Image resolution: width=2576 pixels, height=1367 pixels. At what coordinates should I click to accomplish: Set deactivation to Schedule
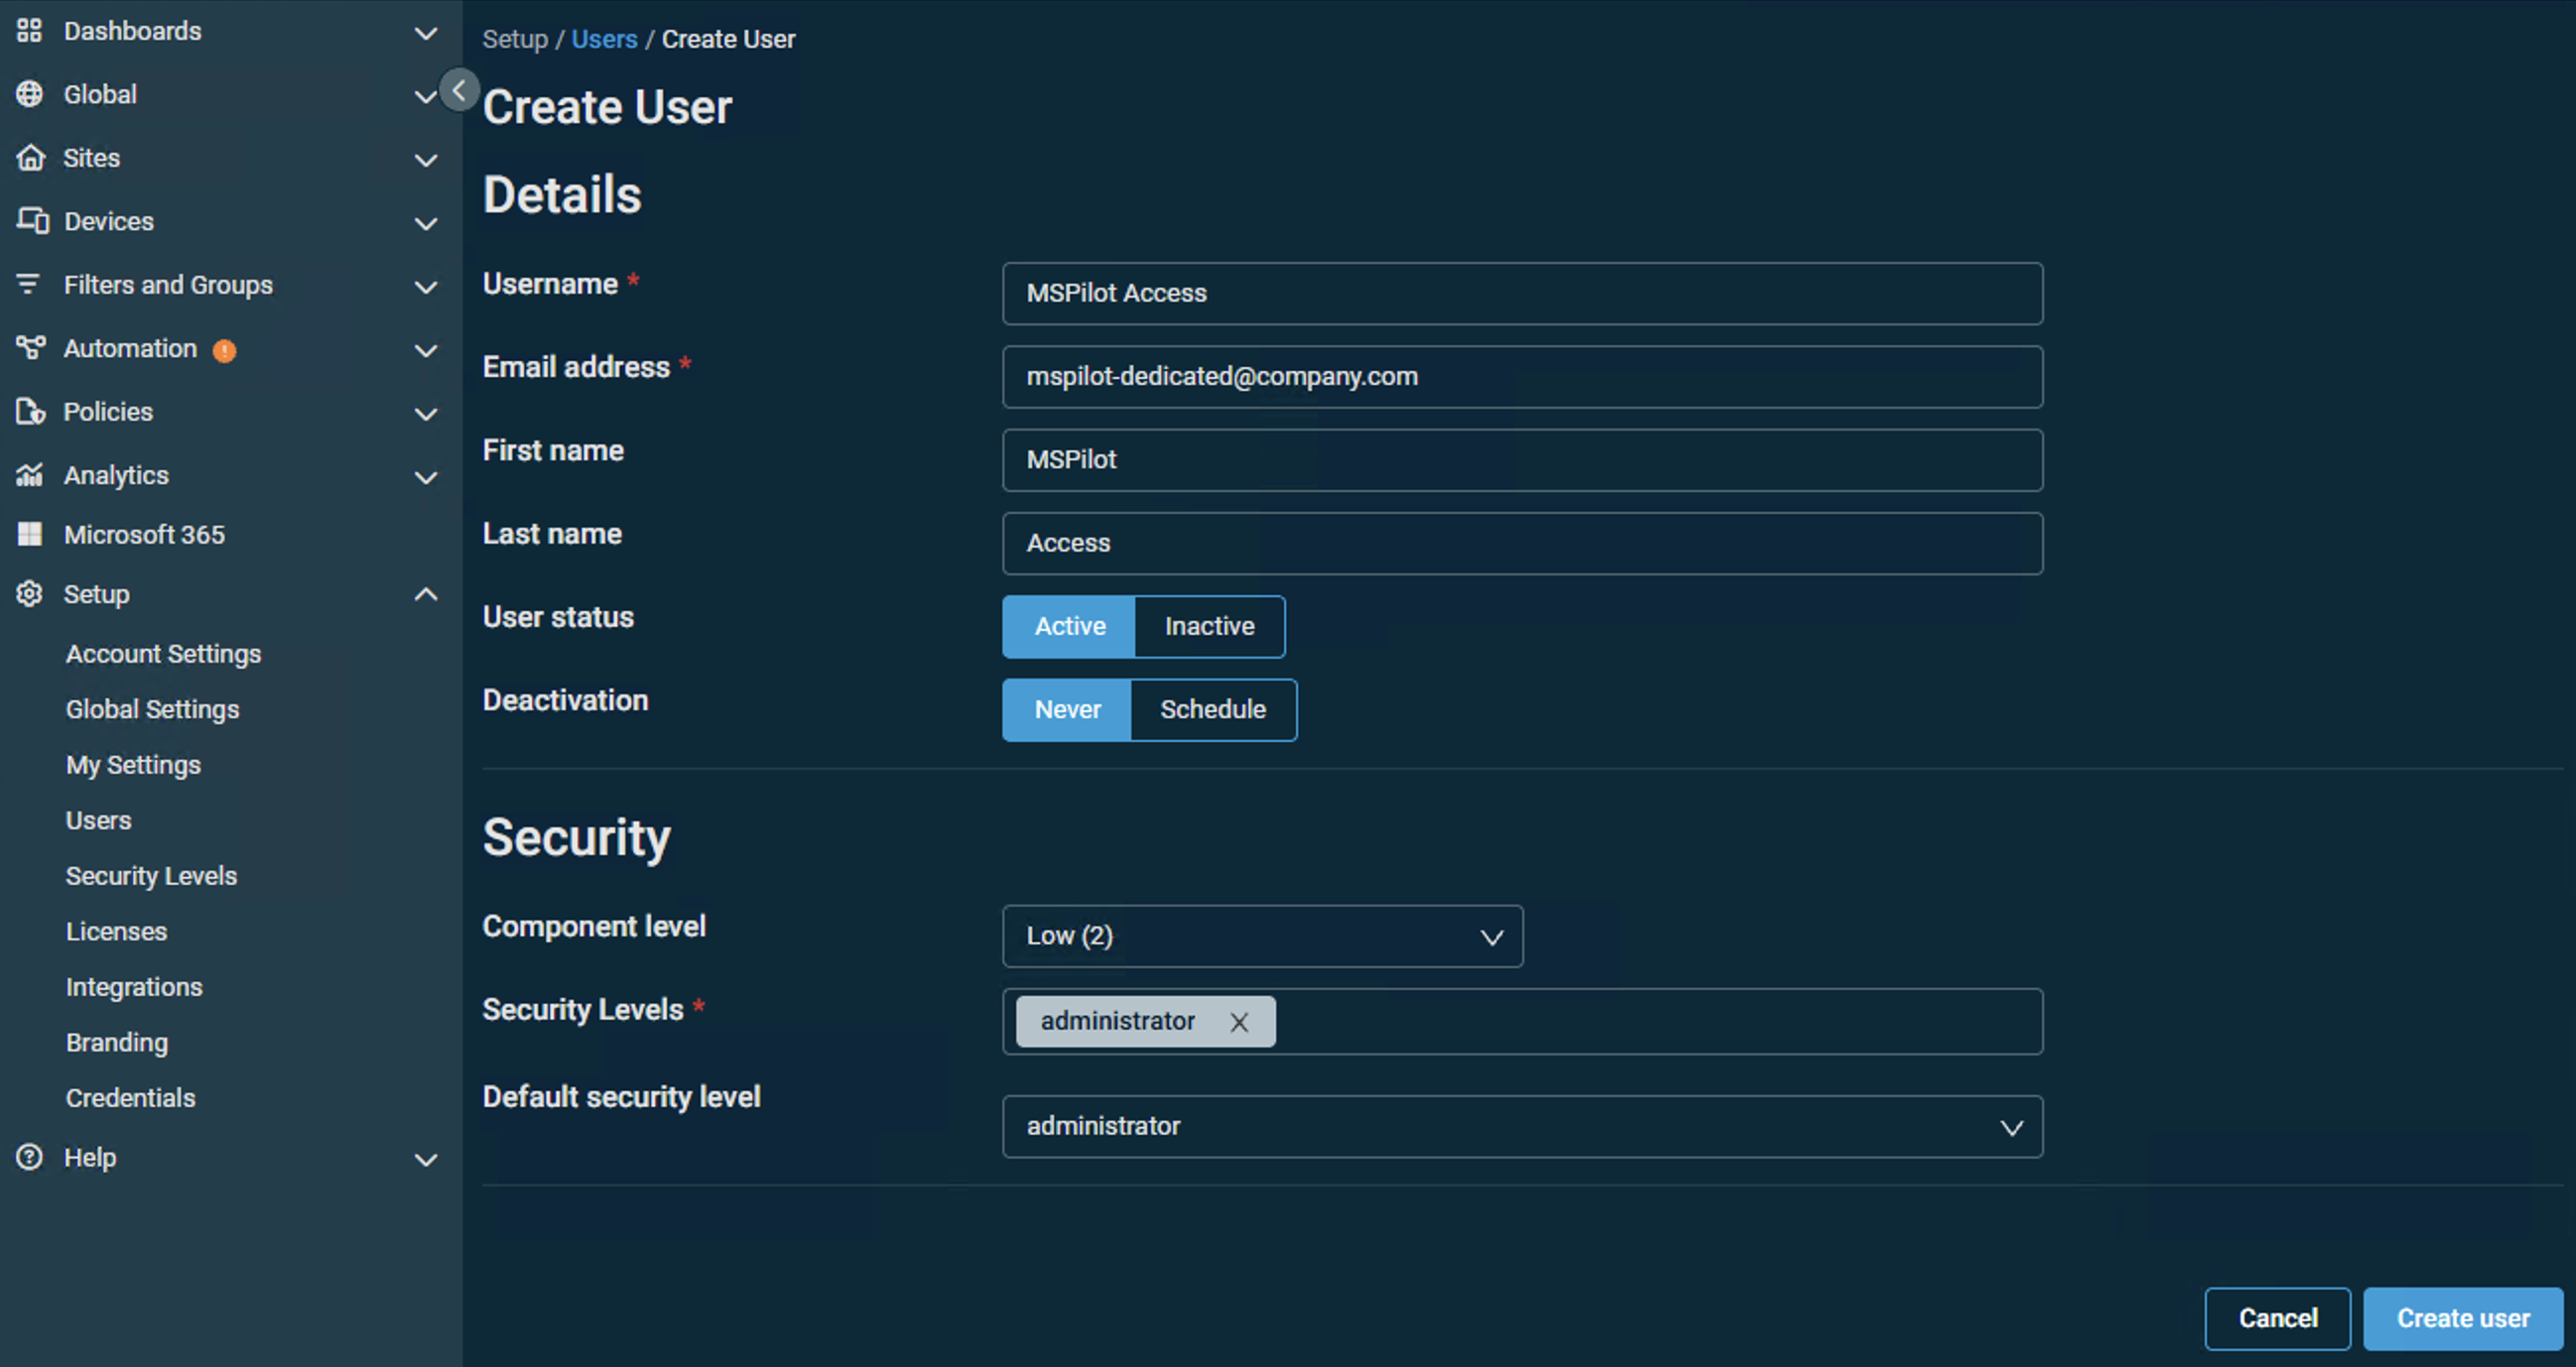point(1213,710)
